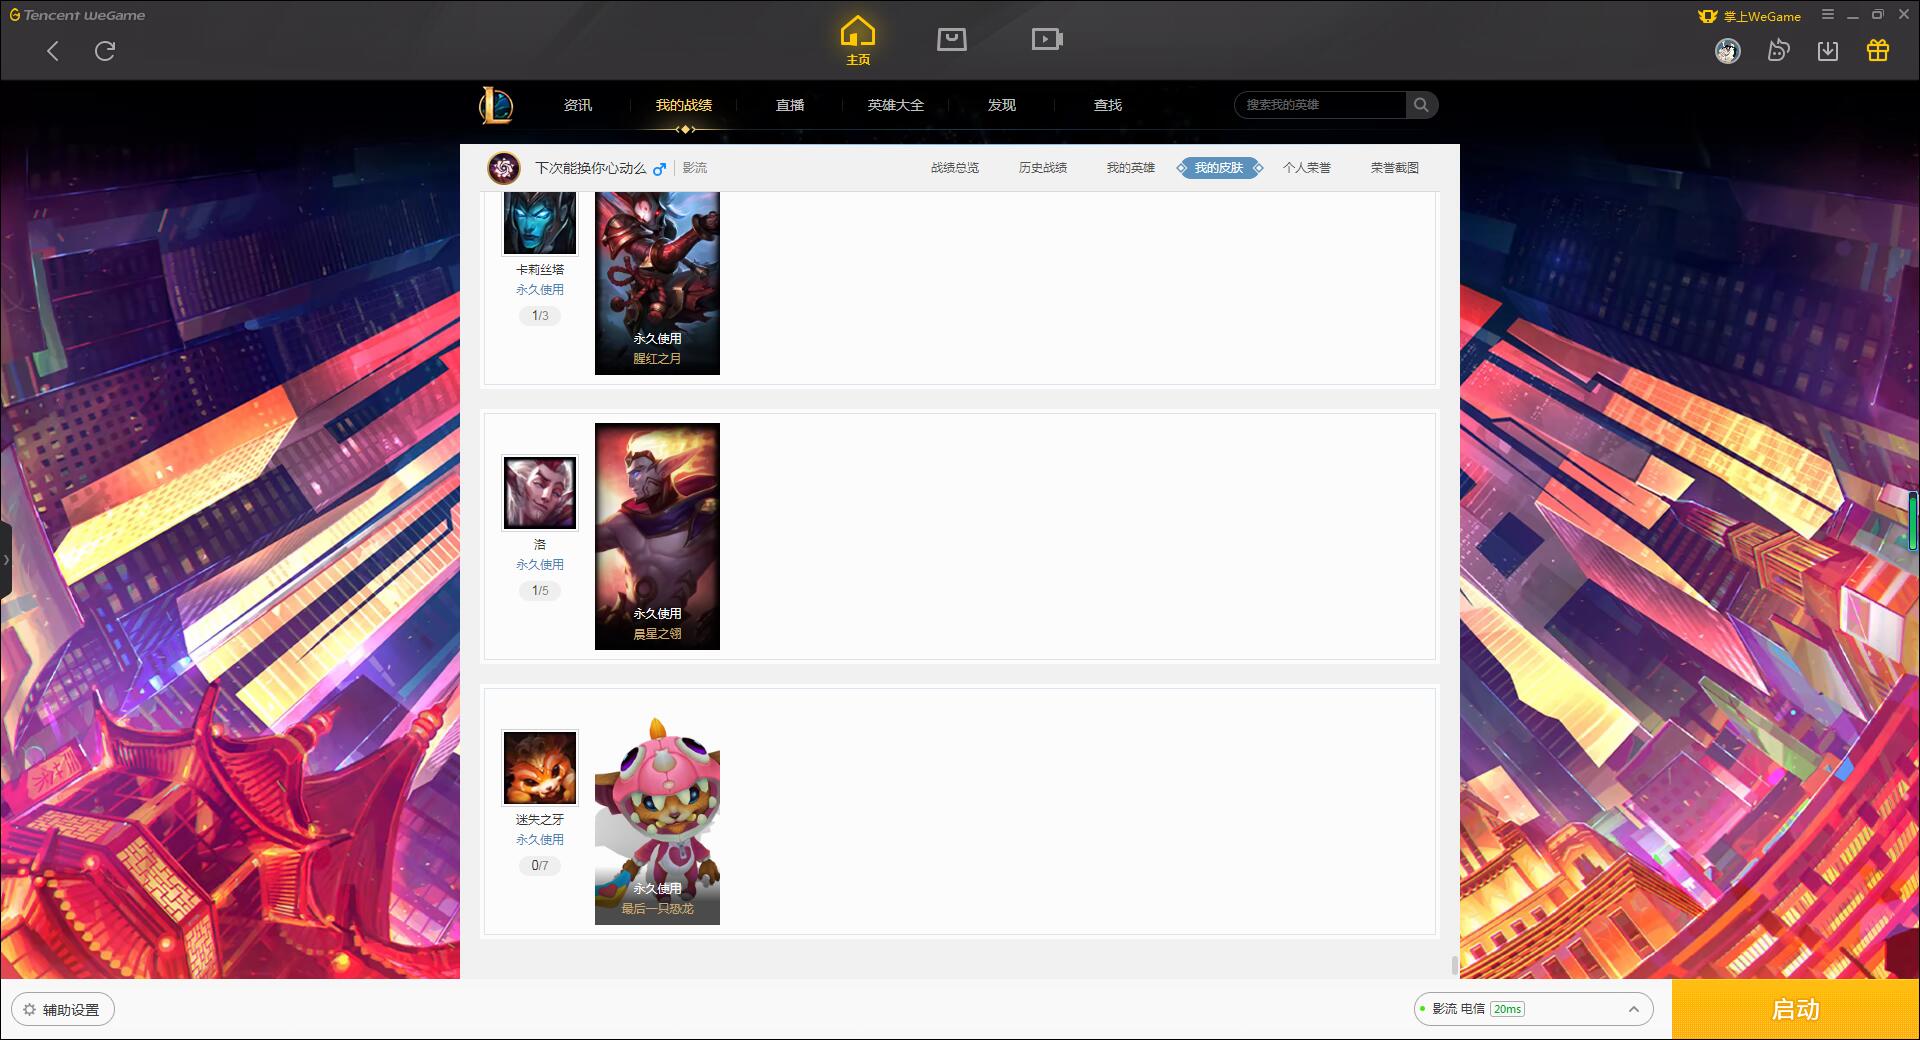Open the video live icon
Image resolution: width=1920 pixels, height=1040 pixels.
1047,40
